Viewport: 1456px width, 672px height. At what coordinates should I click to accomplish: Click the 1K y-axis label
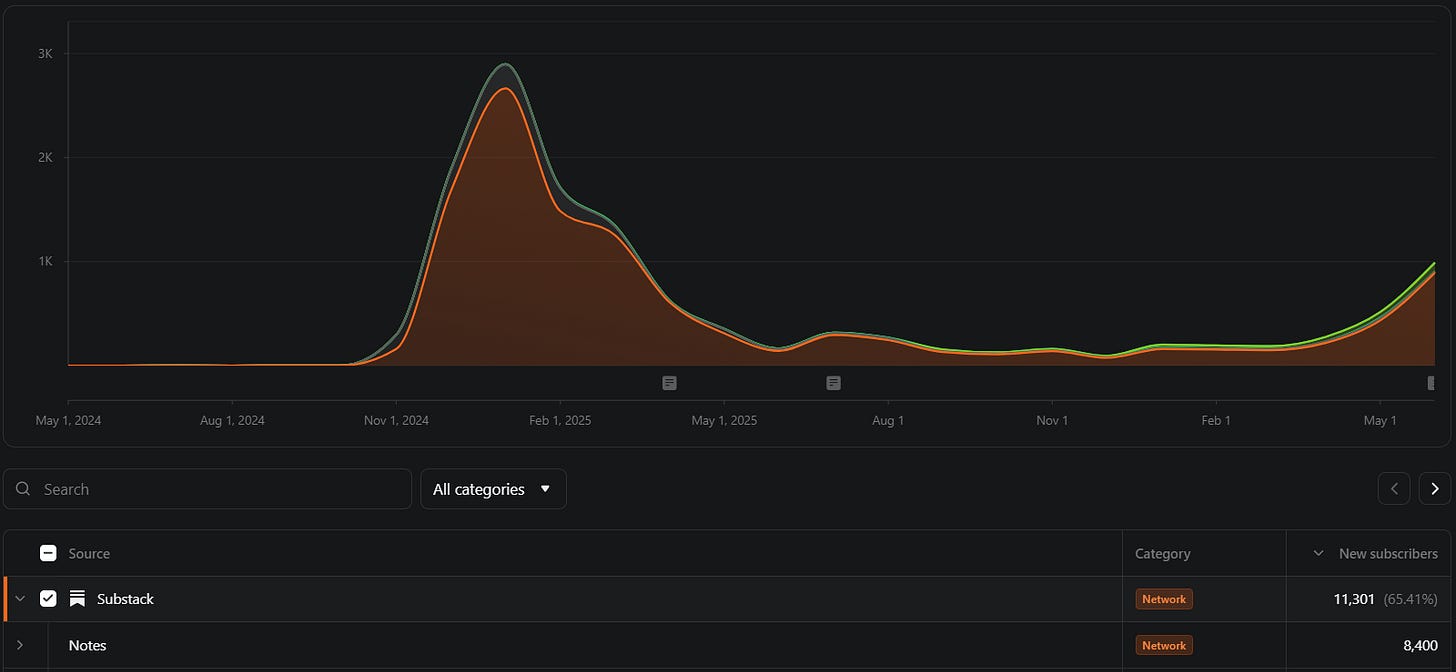point(45,261)
